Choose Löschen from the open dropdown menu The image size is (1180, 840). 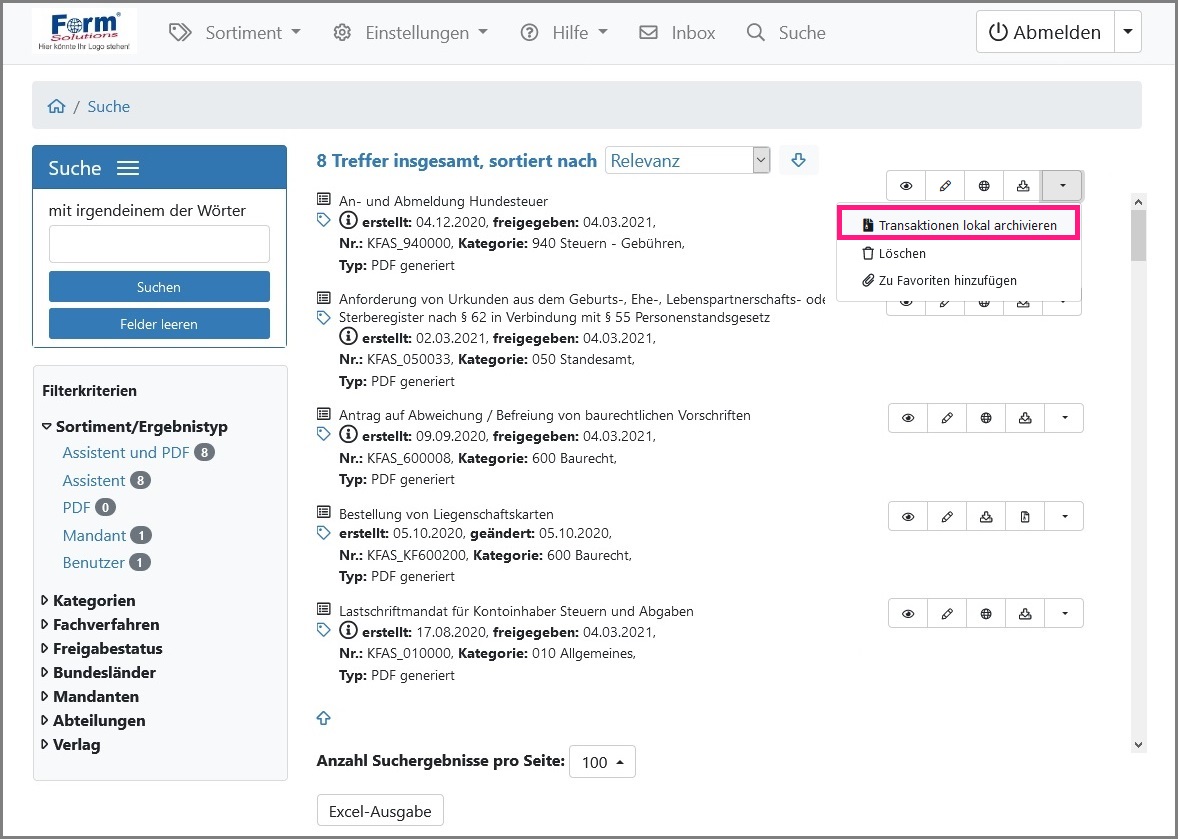point(901,254)
